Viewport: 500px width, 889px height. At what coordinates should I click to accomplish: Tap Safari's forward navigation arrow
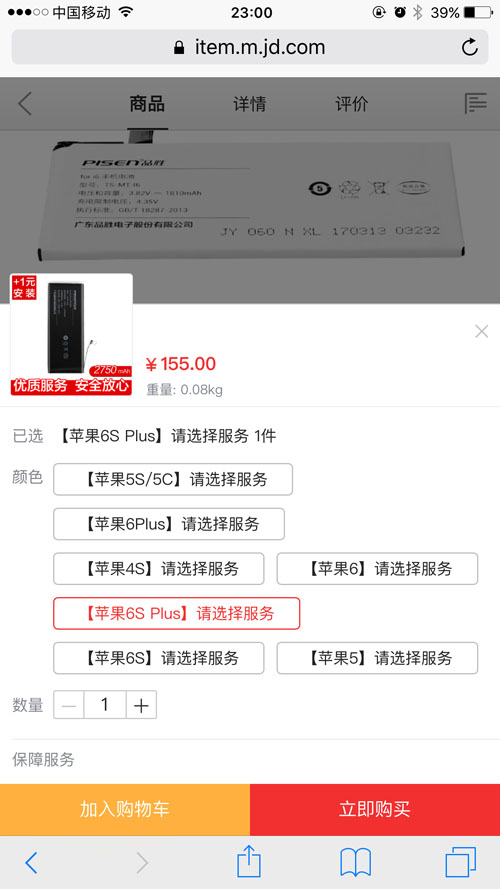142,862
